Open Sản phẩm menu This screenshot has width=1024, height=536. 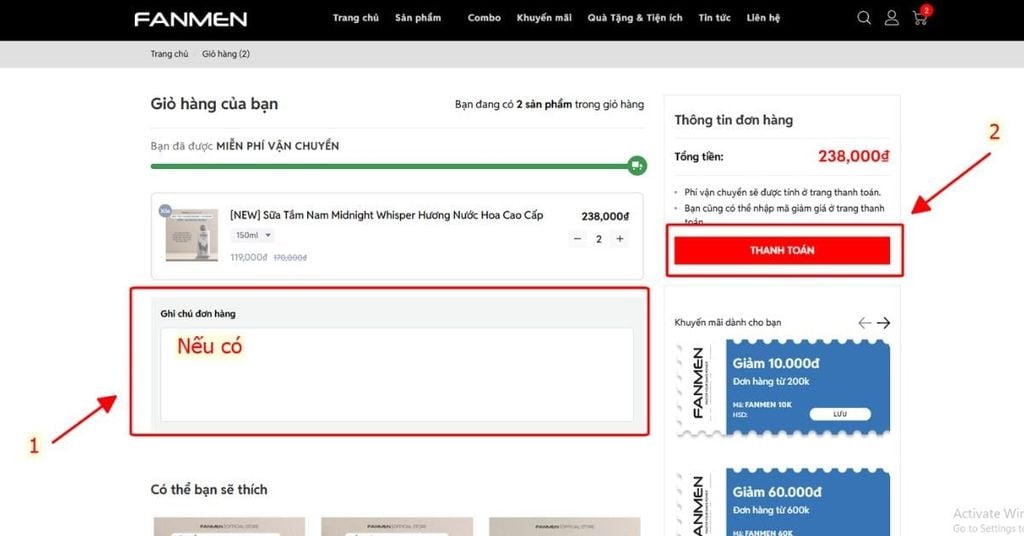click(418, 18)
